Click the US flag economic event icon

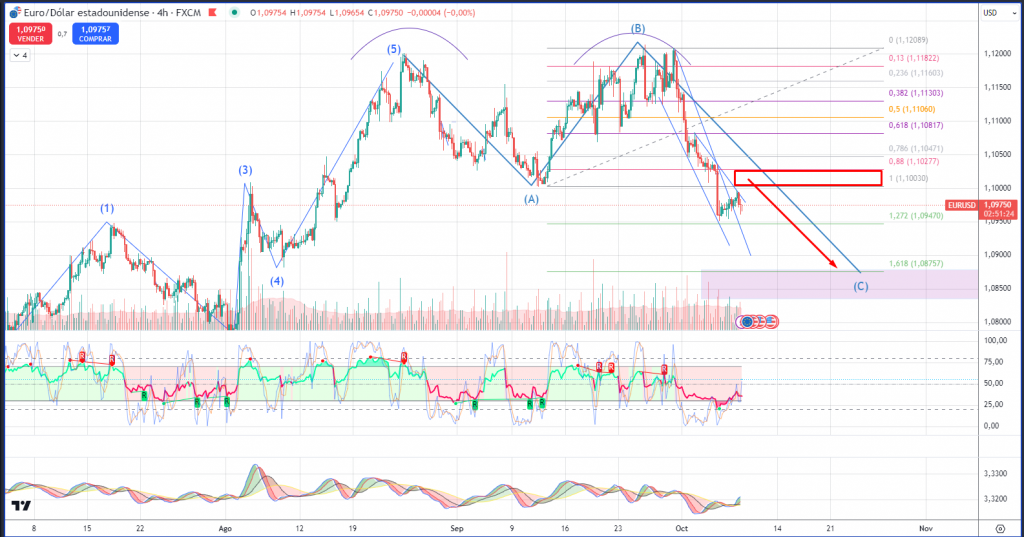point(771,322)
